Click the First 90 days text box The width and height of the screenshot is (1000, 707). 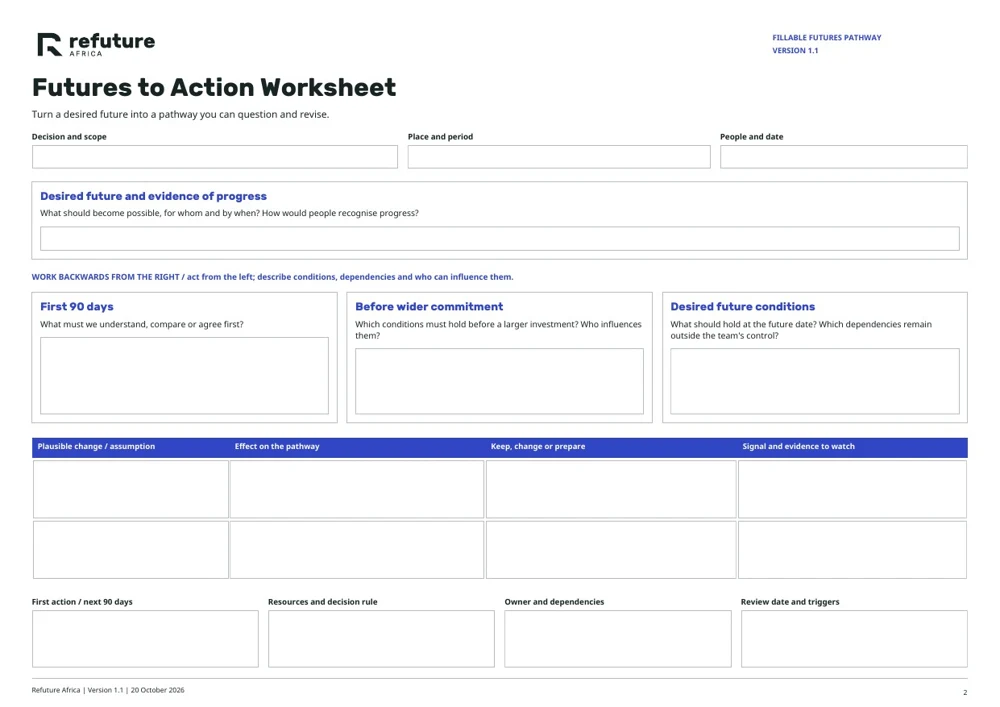[x=184, y=375]
